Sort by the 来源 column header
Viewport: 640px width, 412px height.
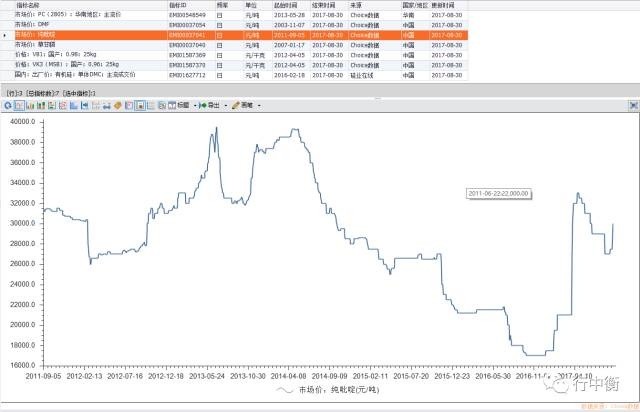click(x=356, y=5)
